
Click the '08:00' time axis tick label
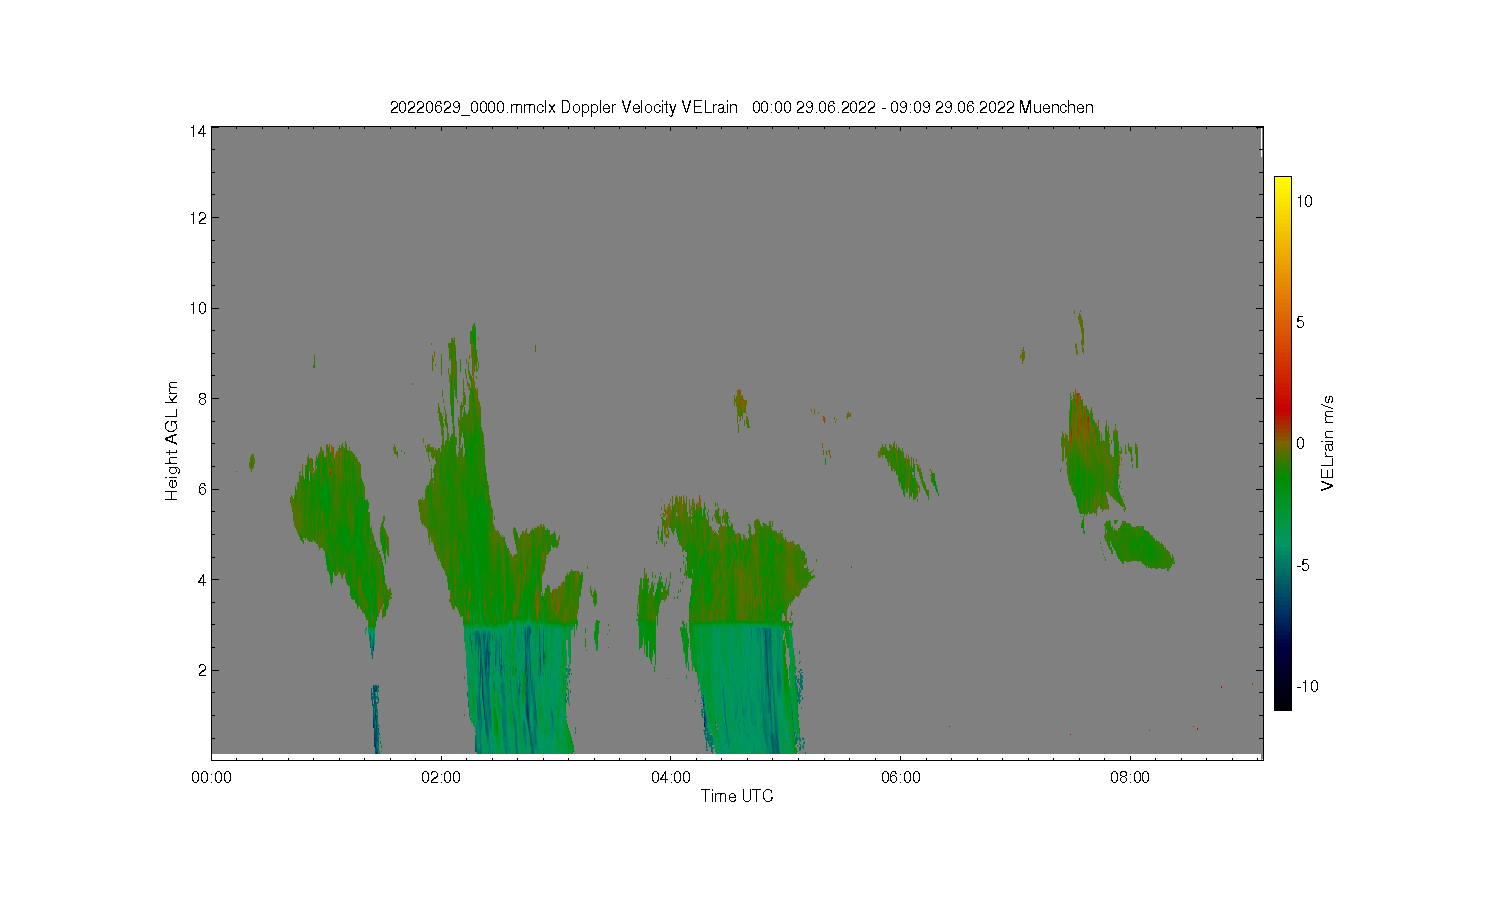[x=1130, y=777]
